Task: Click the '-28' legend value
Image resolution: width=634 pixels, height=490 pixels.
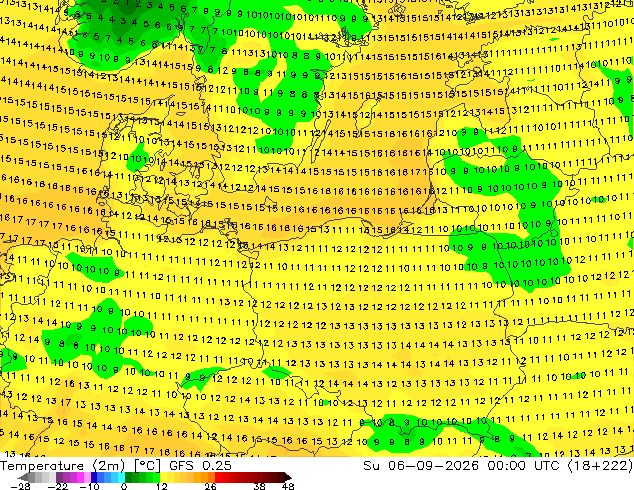Action: click(20, 486)
